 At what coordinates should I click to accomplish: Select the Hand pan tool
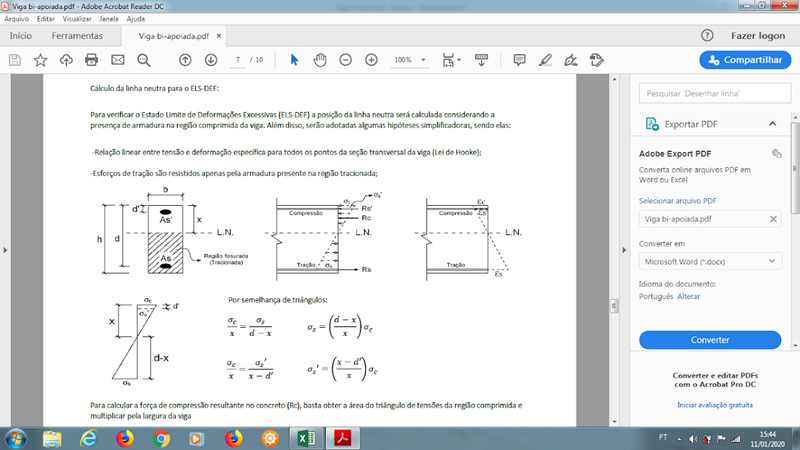click(320, 60)
